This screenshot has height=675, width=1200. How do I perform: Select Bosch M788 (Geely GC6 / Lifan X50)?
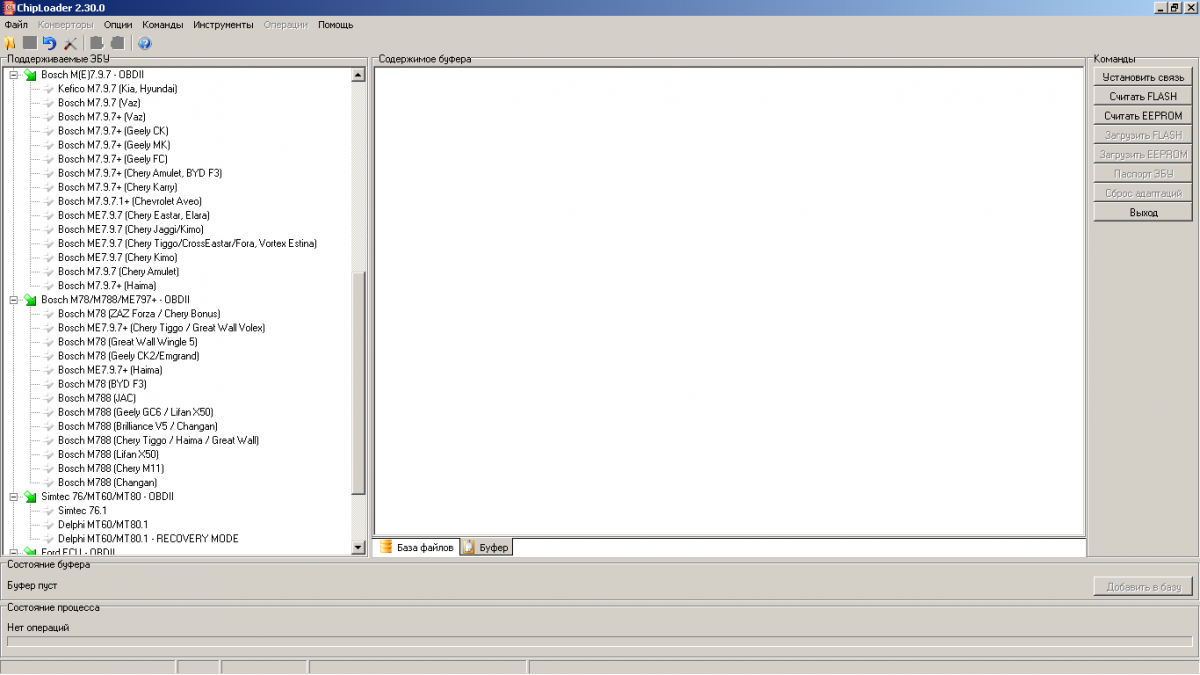pyautogui.click(x=135, y=412)
